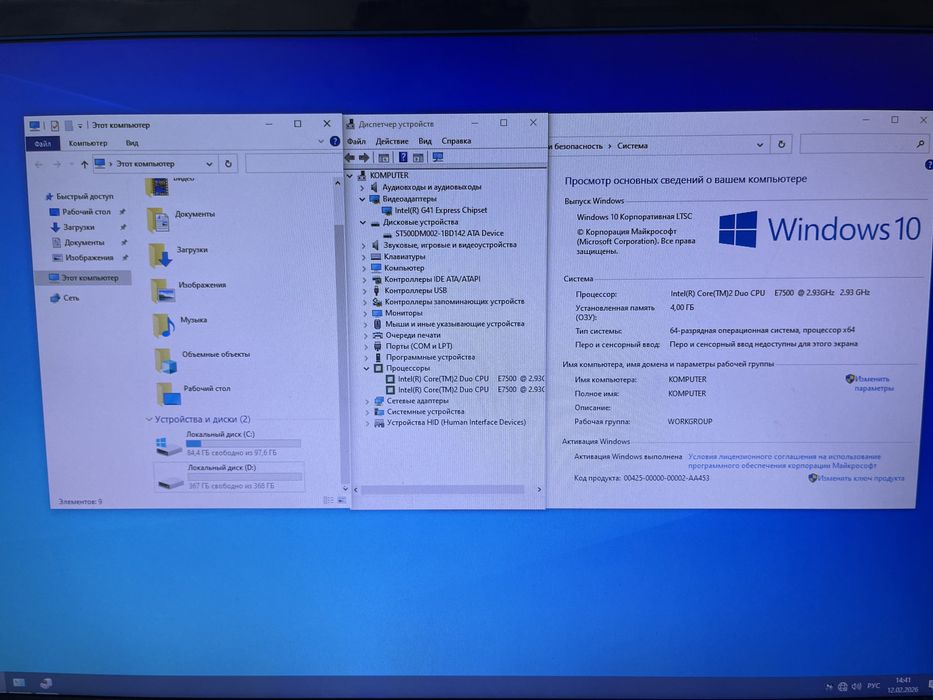Select Загрузки in the quick access list
The image size is (933, 700).
click(x=73, y=227)
